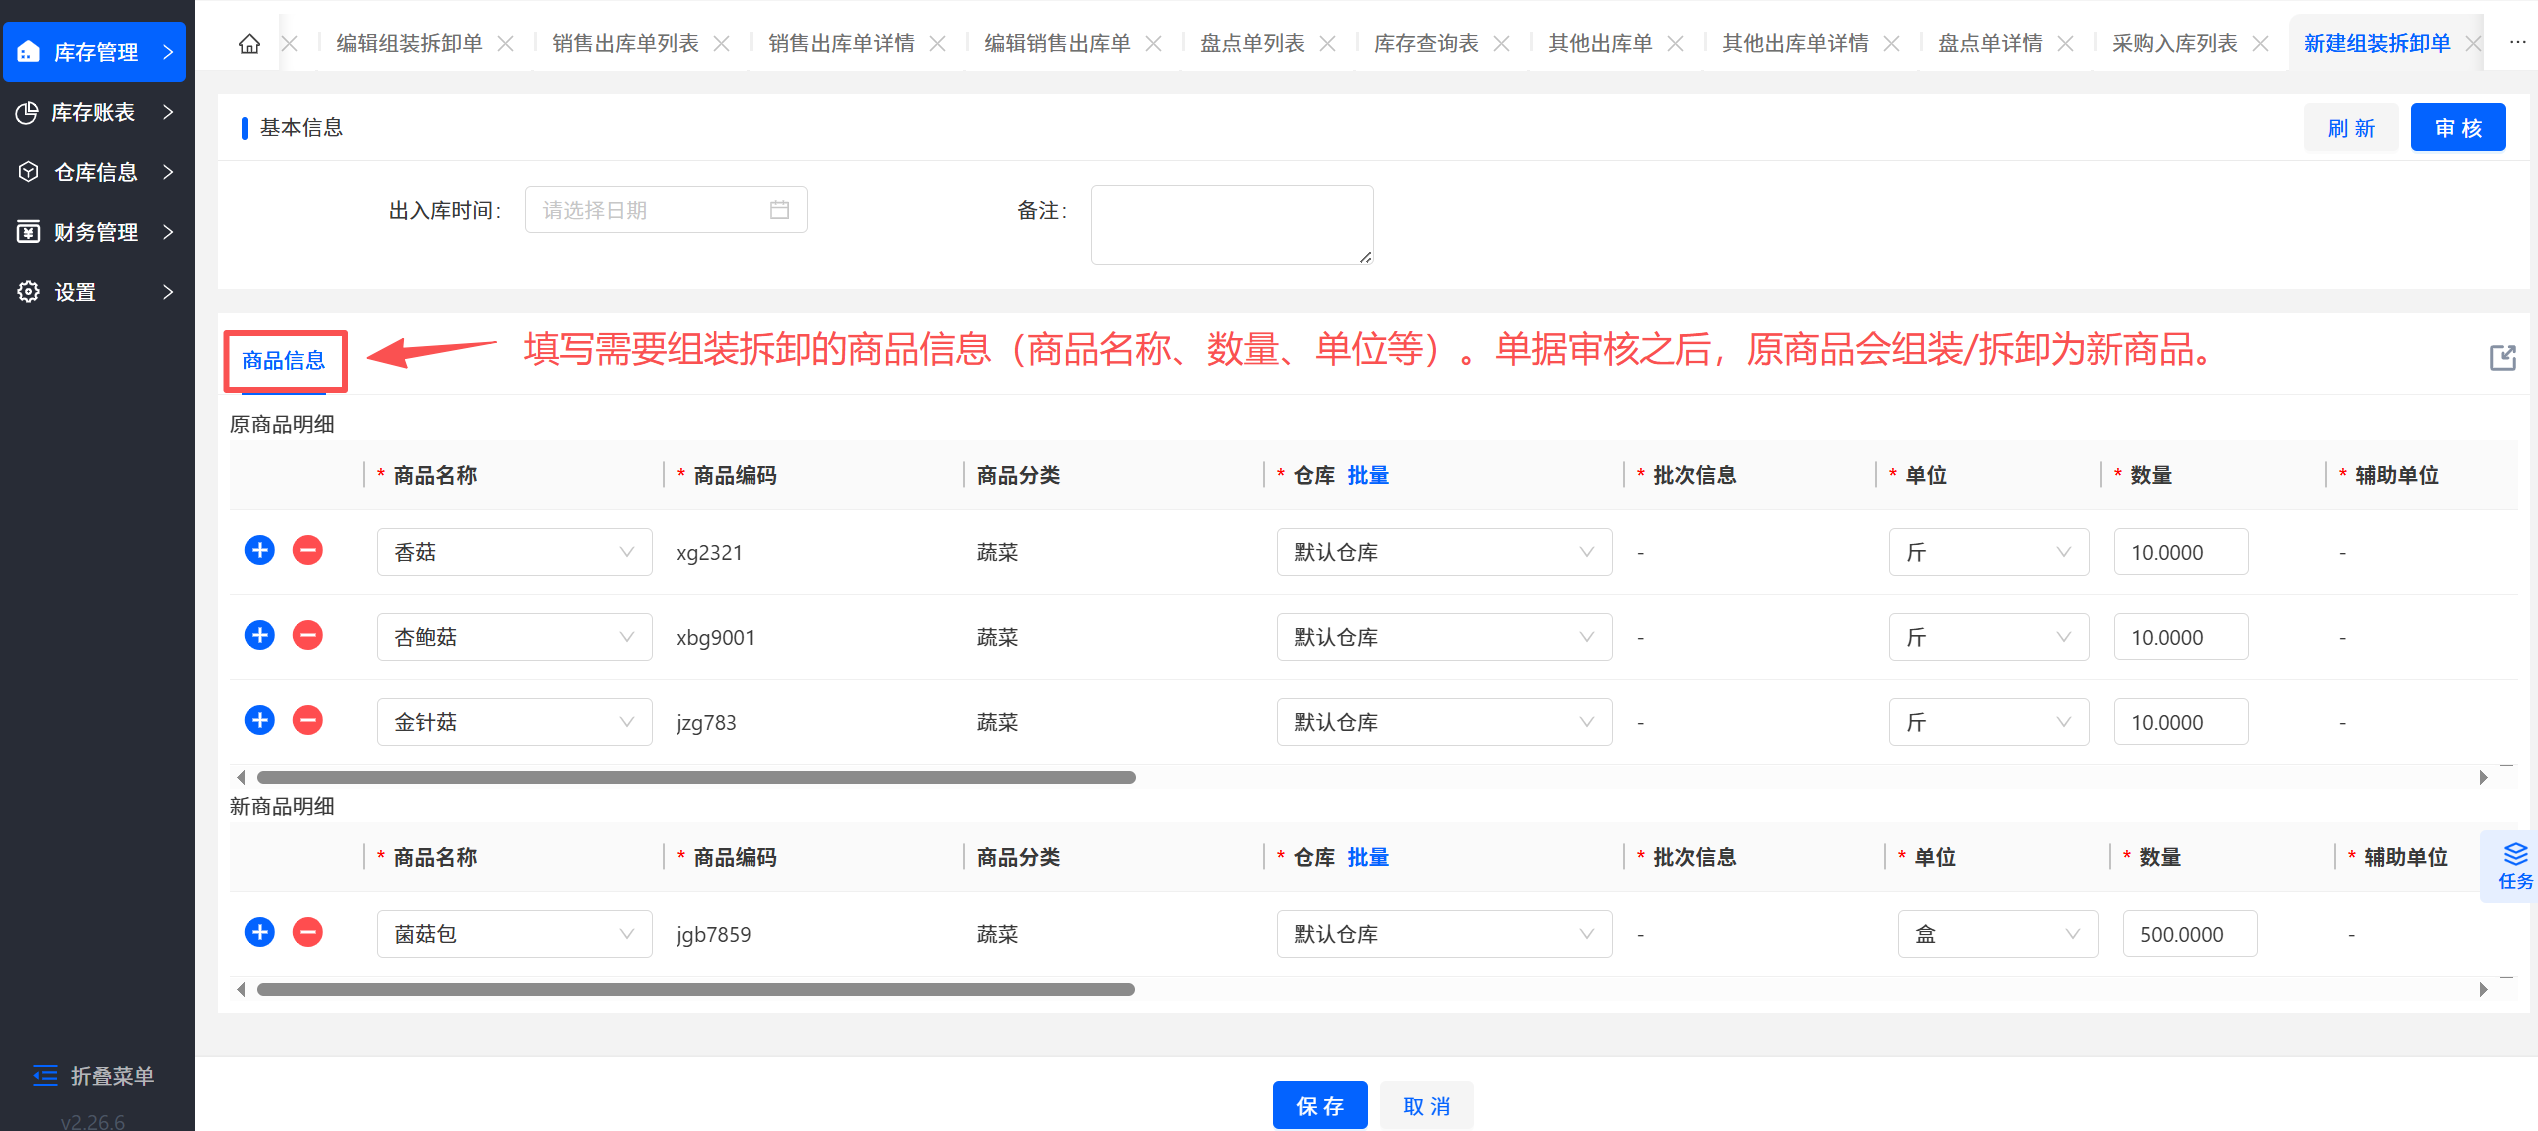Add a row after 菌菇包 product
Screen dimensions: 2538x1131
coord(260,932)
